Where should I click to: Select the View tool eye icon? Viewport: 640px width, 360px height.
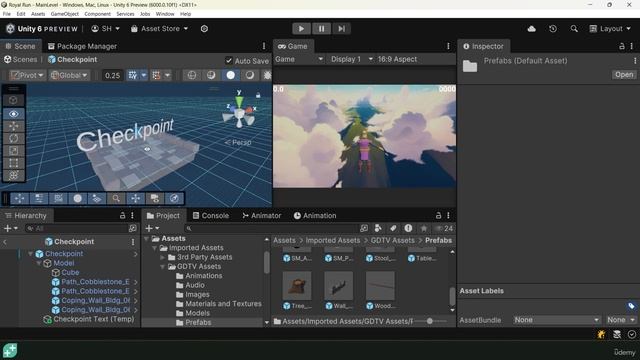(x=13, y=114)
